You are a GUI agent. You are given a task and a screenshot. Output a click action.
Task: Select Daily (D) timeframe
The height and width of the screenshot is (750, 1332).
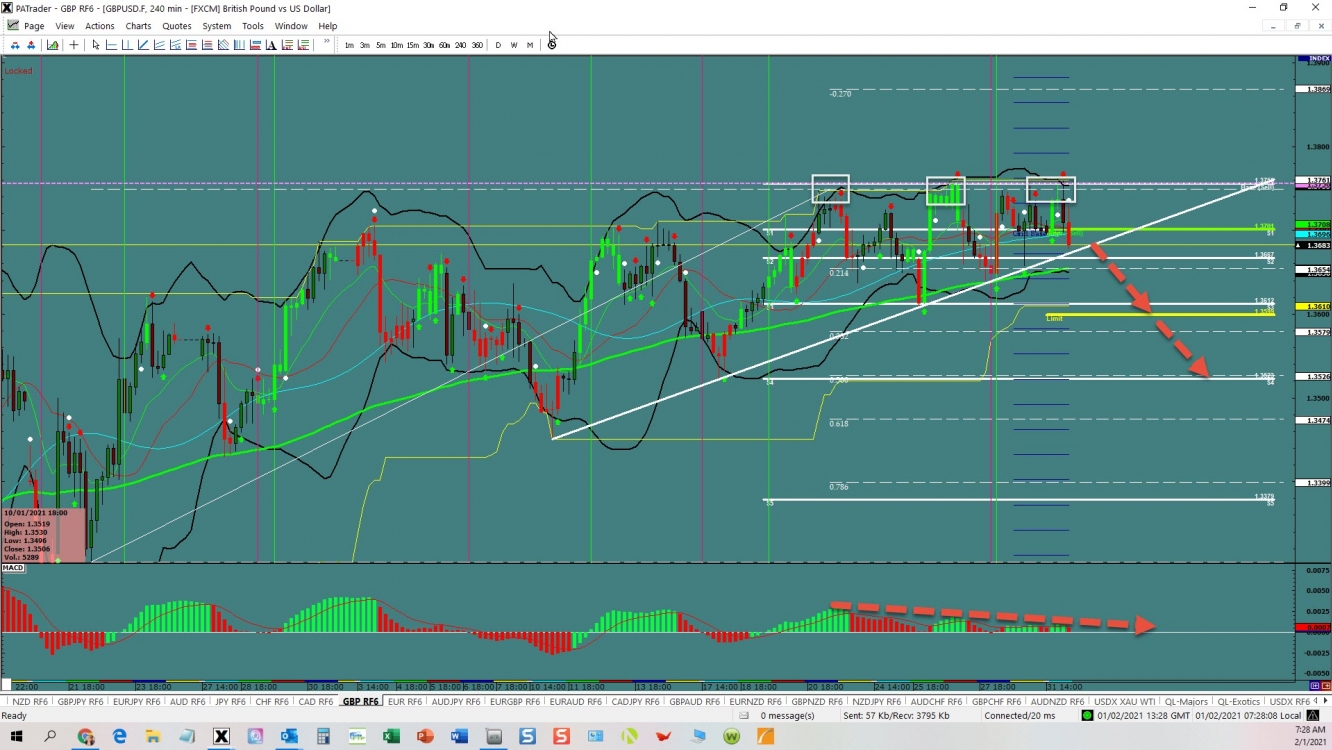(498, 45)
